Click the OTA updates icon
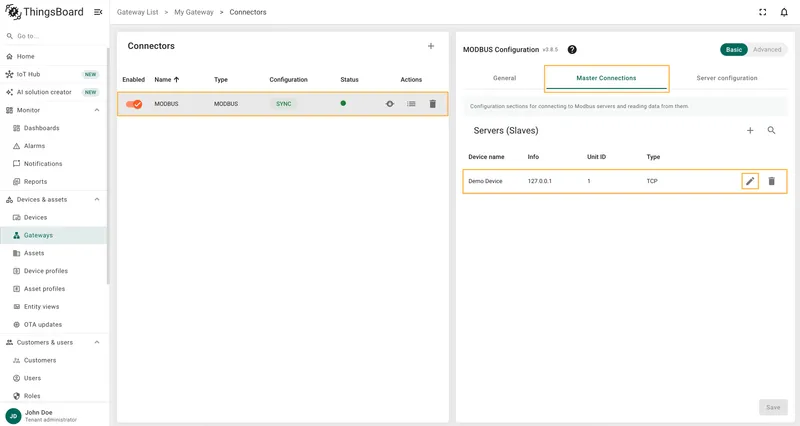The width and height of the screenshot is (800, 426). 16,324
